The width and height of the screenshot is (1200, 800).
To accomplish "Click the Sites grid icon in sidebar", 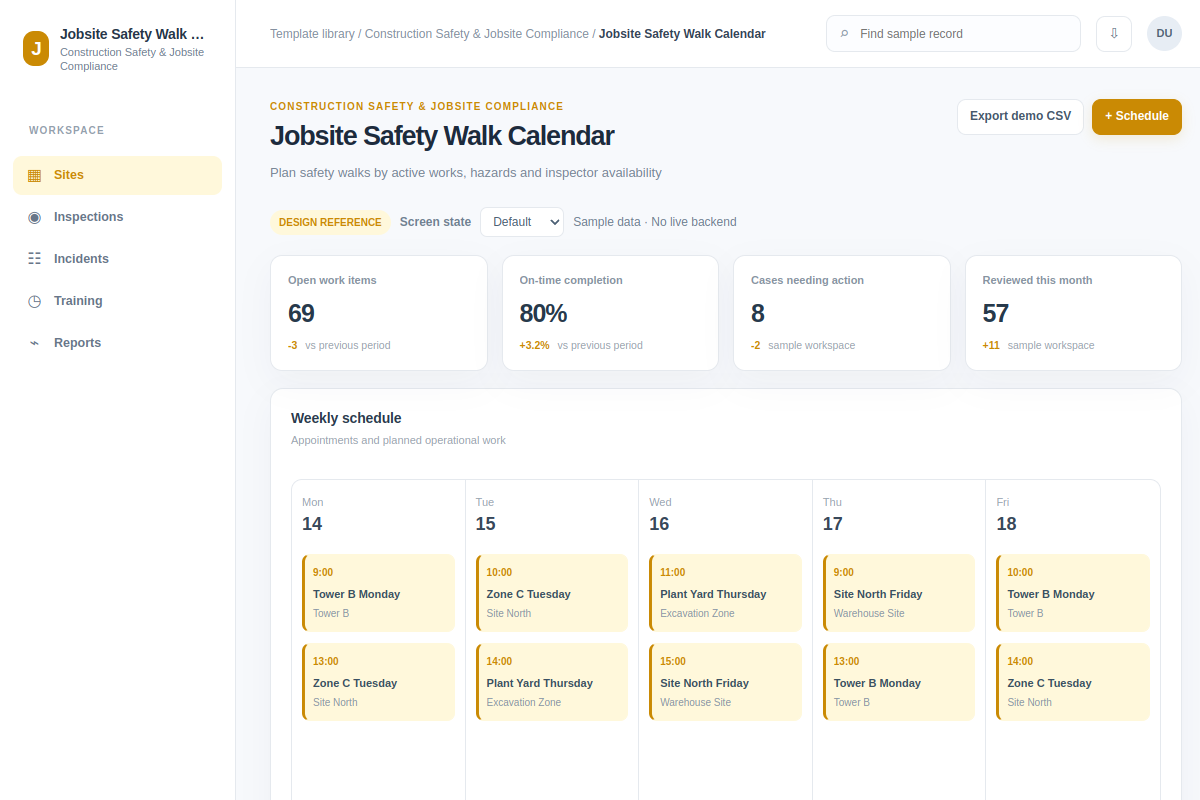I will click(x=34, y=175).
